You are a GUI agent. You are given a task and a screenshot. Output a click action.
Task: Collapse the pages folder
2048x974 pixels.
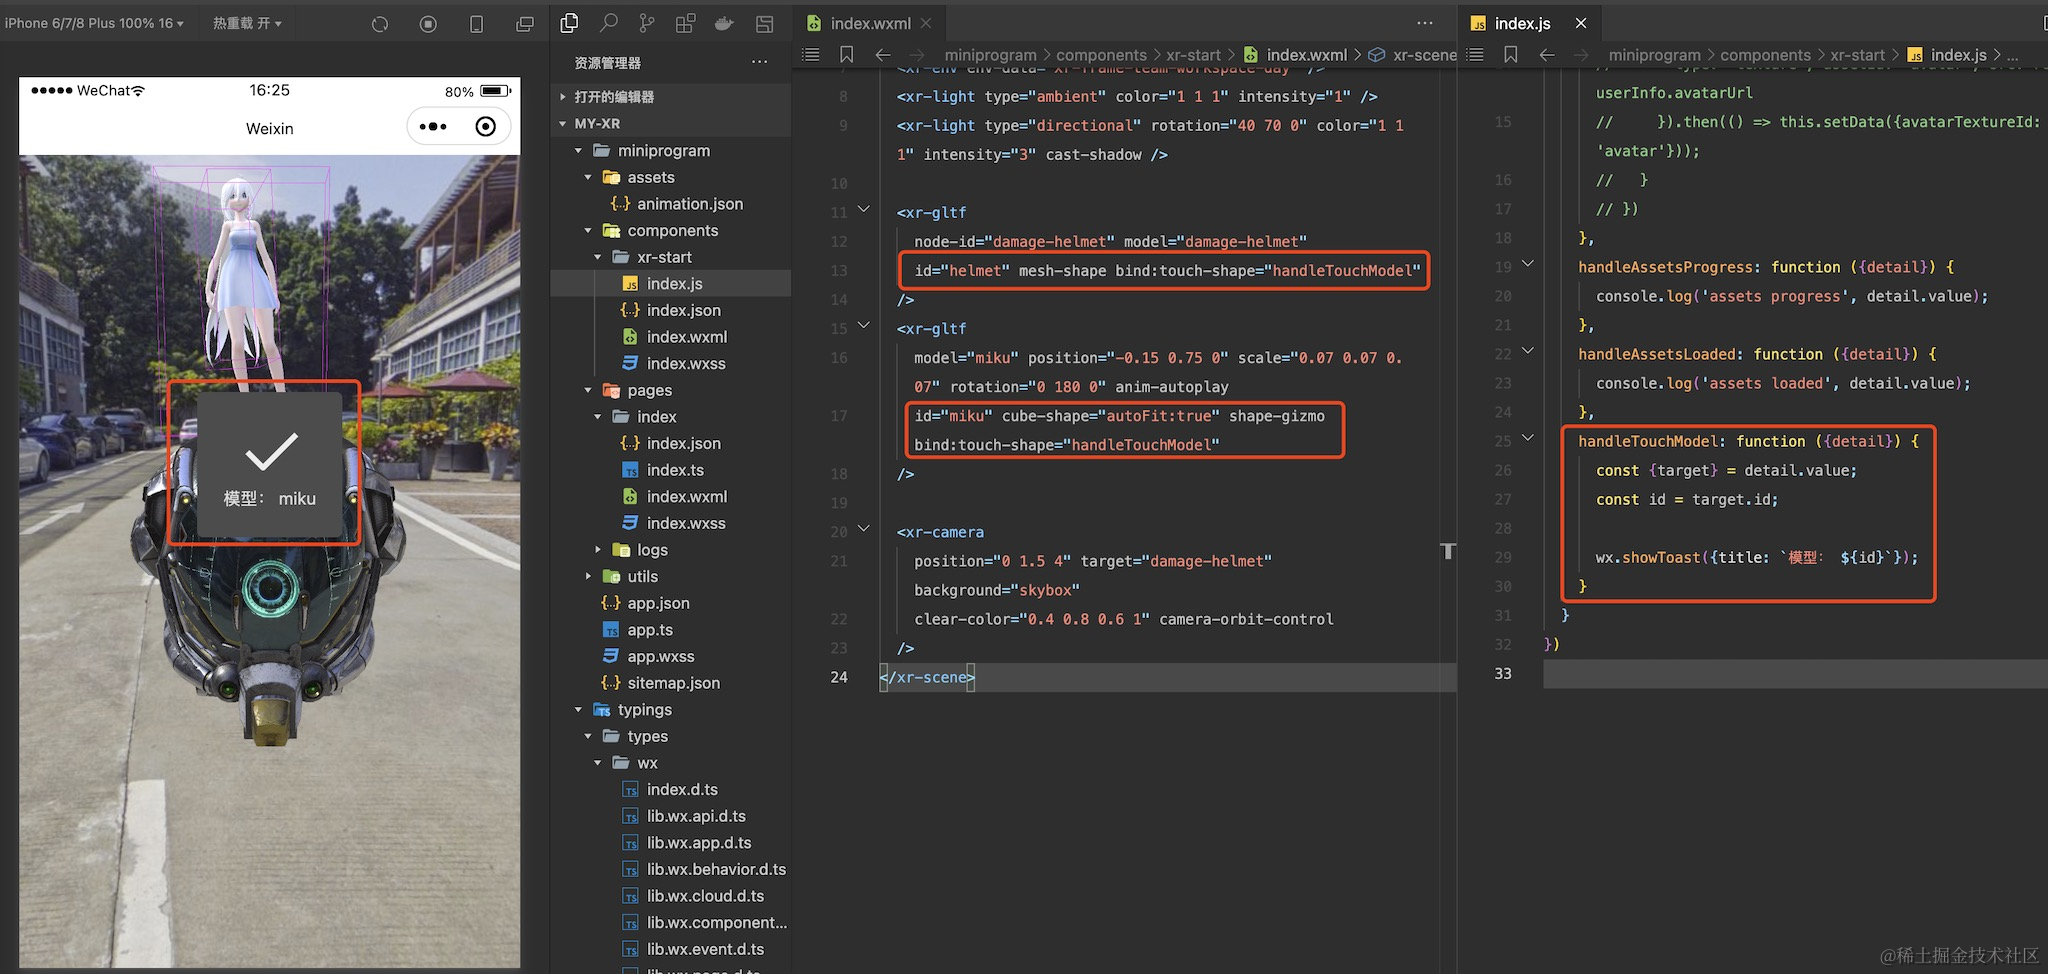(x=588, y=390)
